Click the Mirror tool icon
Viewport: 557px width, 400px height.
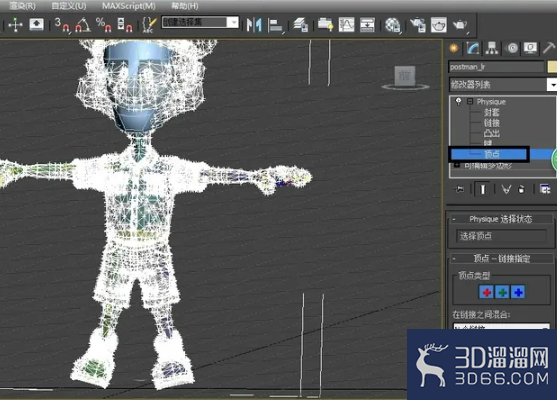tap(254, 25)
